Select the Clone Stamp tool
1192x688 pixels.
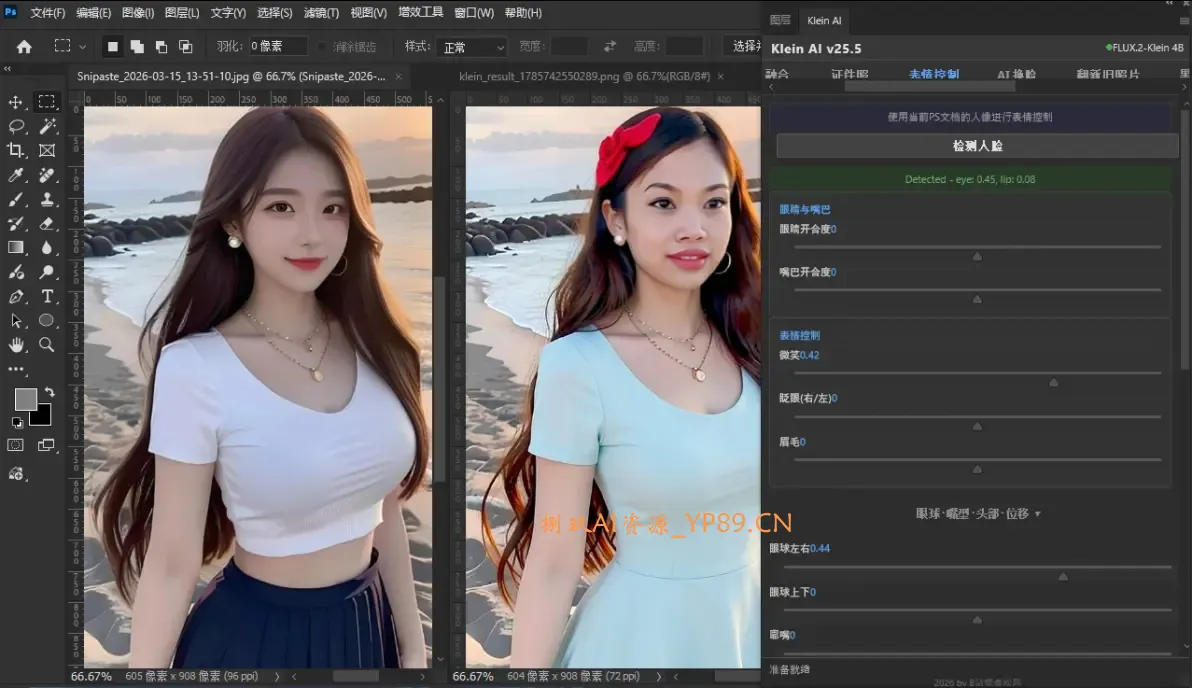tap(46, 199)
